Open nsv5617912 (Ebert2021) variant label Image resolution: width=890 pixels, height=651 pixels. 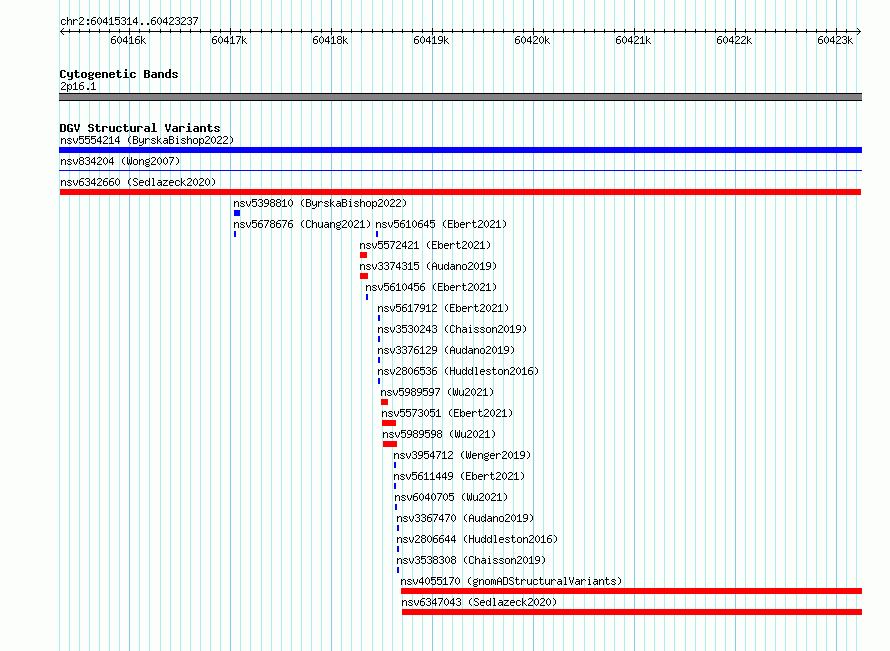(x=443, y=308)
